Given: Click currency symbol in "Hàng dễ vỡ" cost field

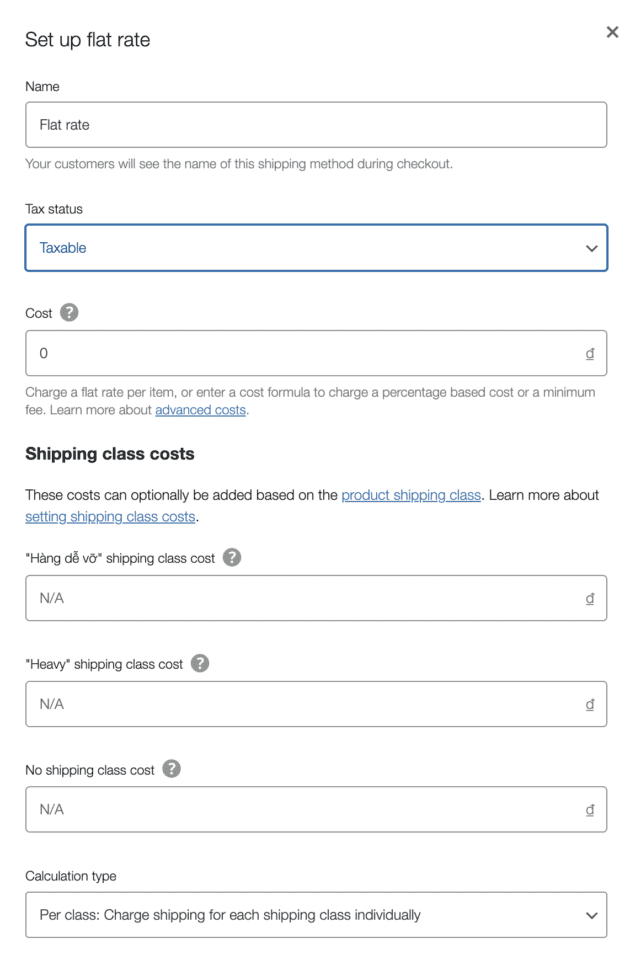Looking at the screenshot, I should (590, 598).
